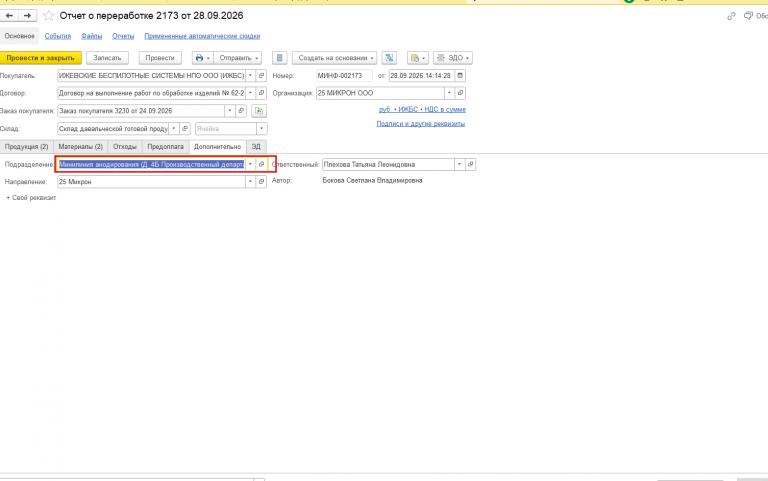The height and width of the screenshot is (481, 768).
Task: Open the Отчеты section link
Action: [123, 36]
